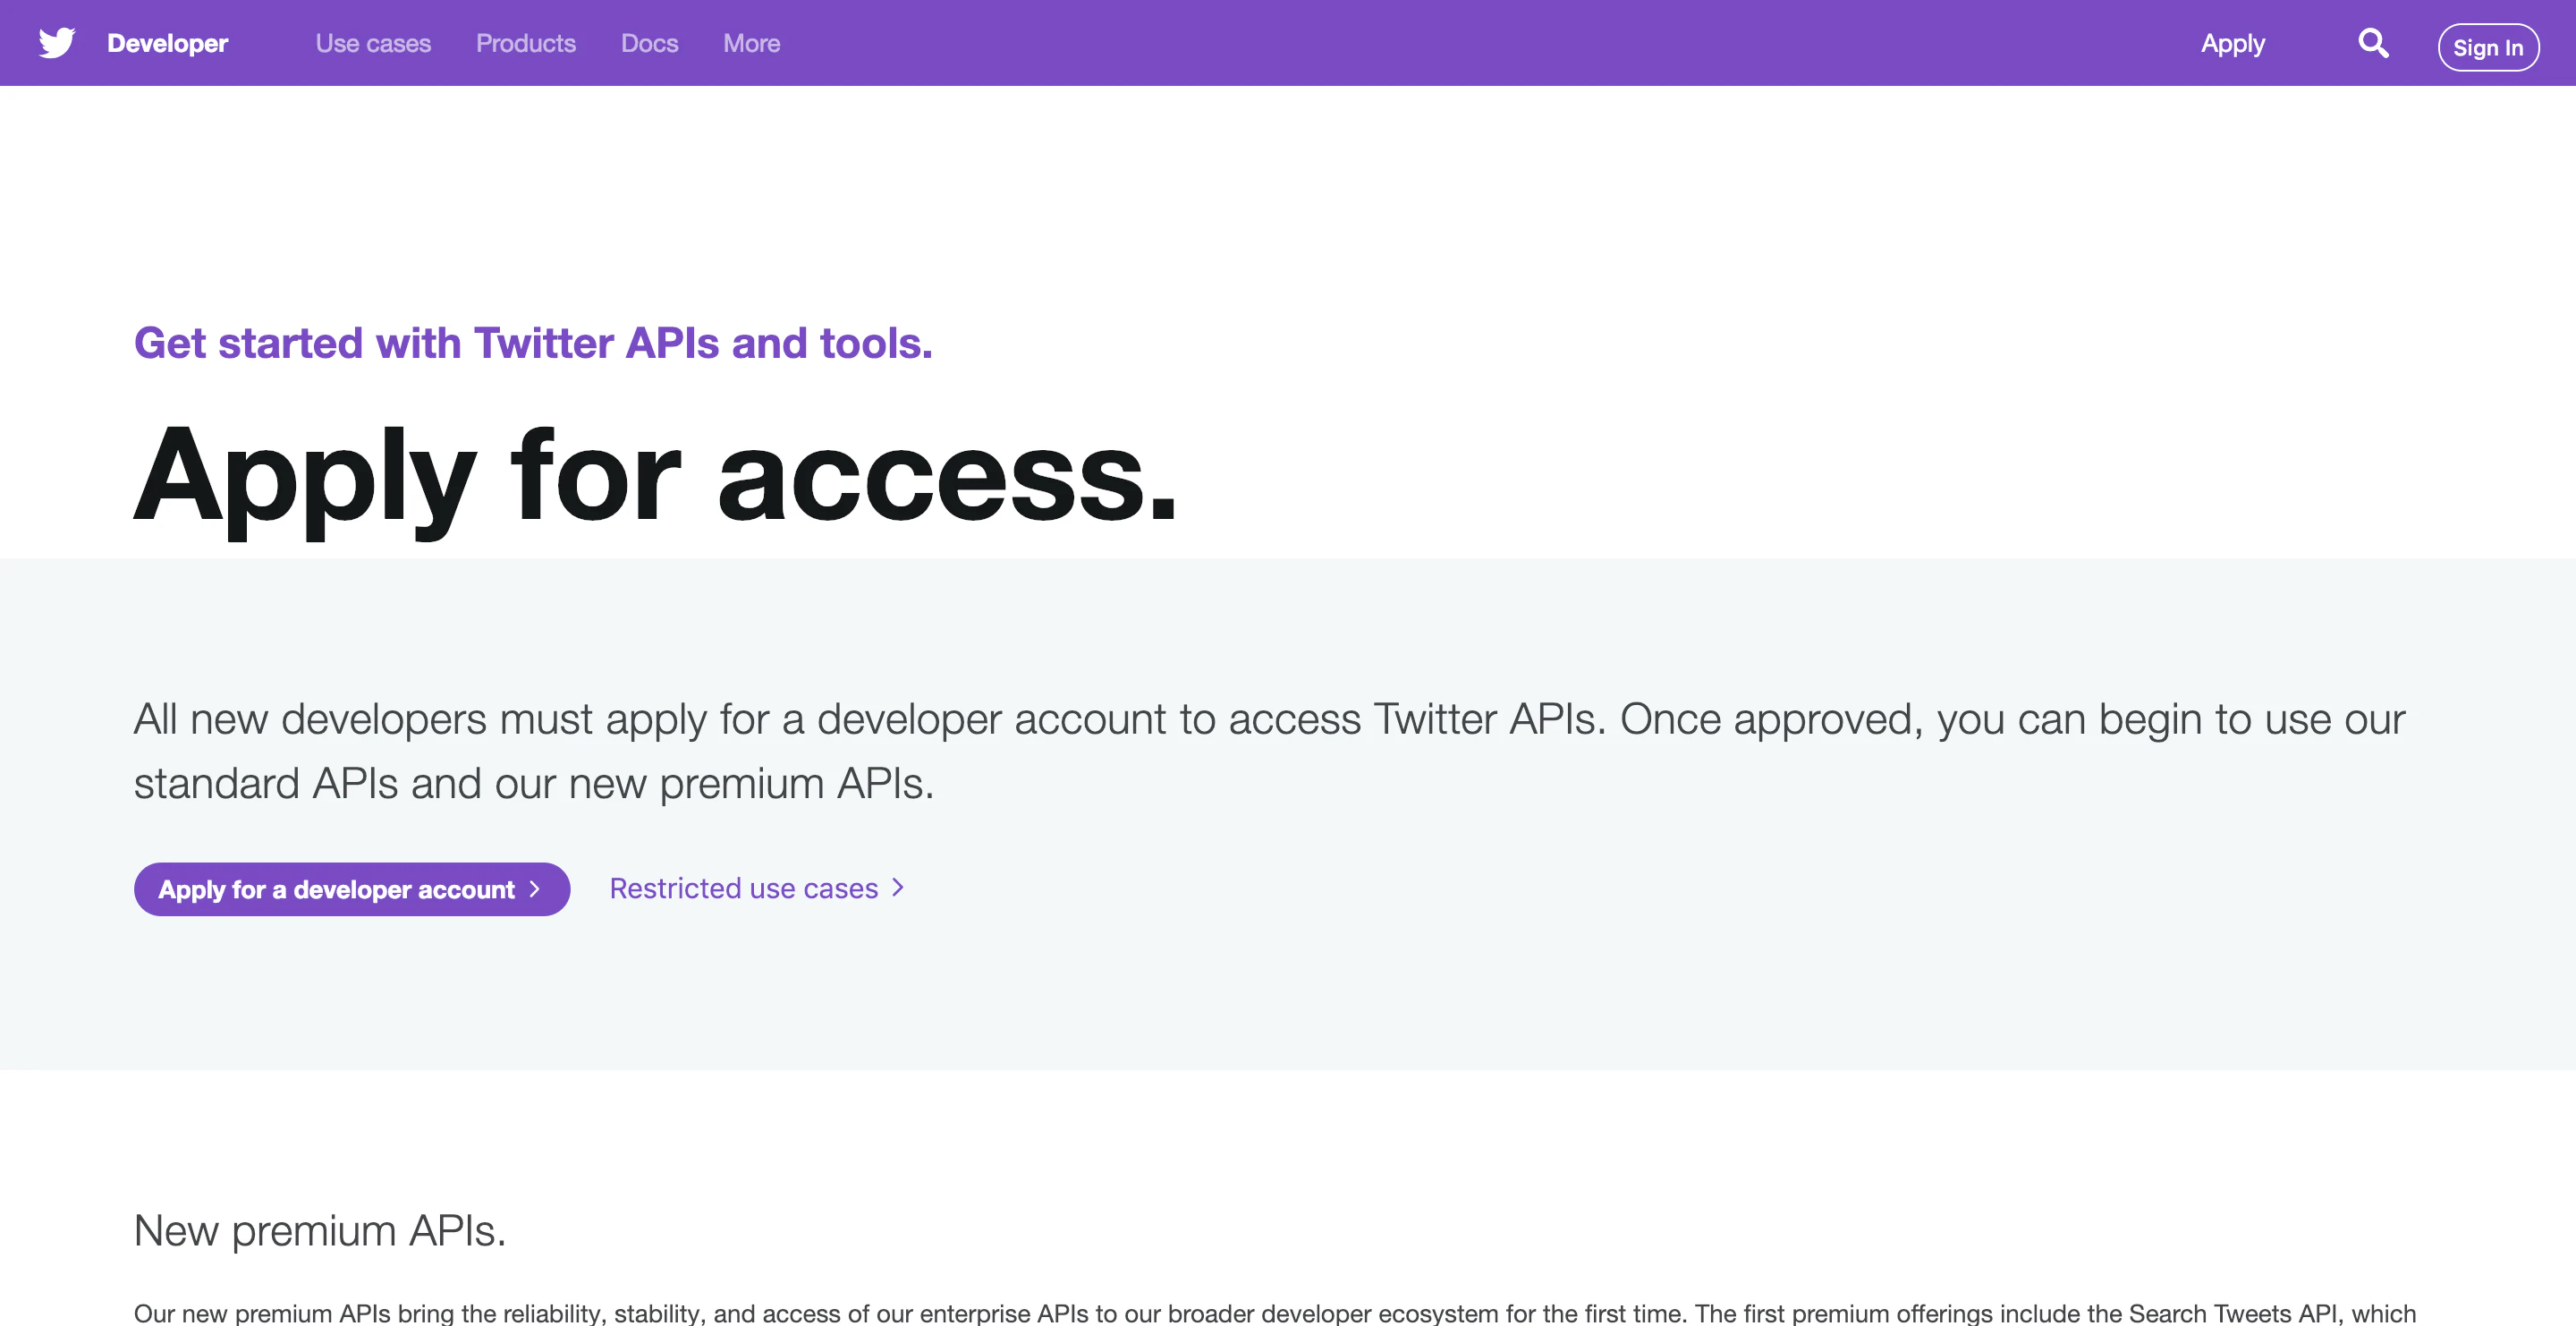The height and width of the screenshot is (1326, 2576).
Task: Open the Products menu
Action: point(525,43)
